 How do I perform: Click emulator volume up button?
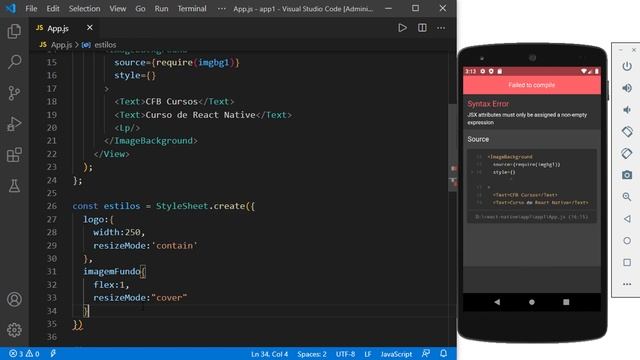tap(627, 88)
